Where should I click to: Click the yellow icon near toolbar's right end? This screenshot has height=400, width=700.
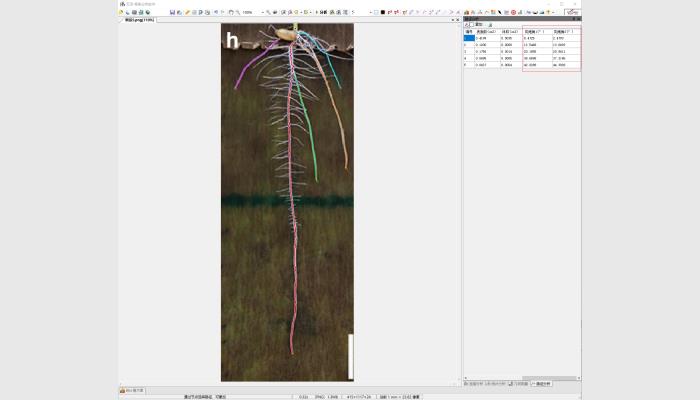coord(549,12)
